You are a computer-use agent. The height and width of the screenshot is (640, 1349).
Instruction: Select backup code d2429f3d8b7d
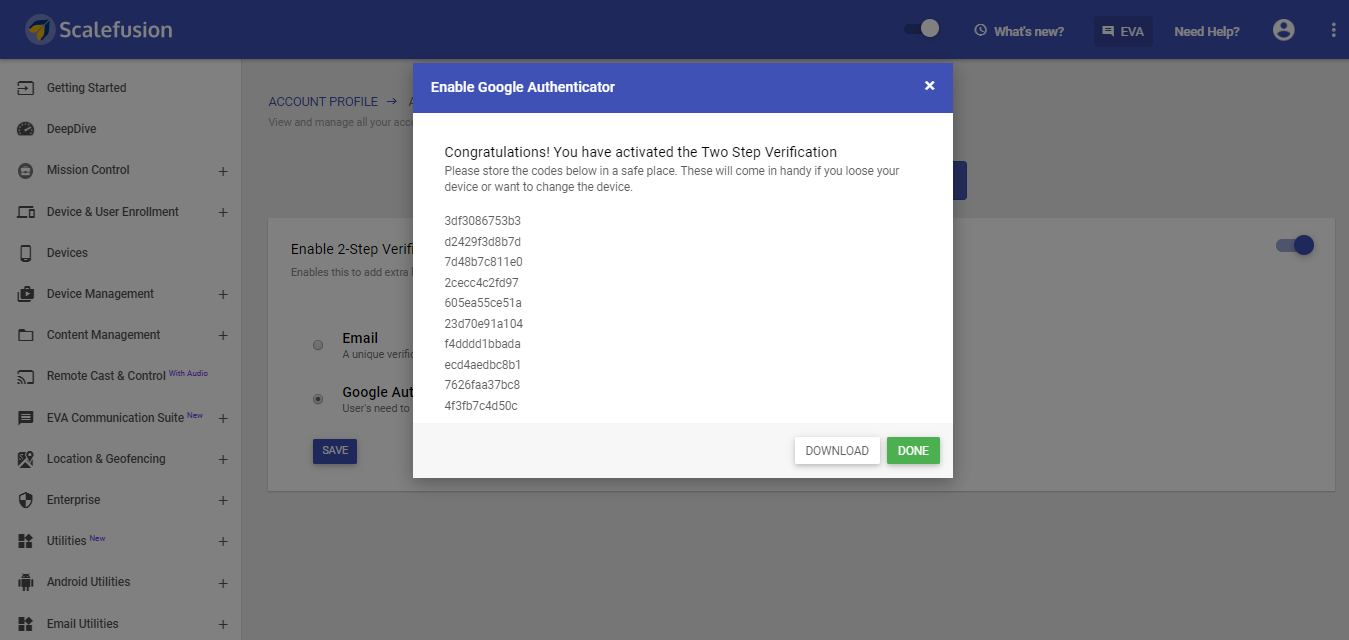pyautogui.click(x=483, y=242)
